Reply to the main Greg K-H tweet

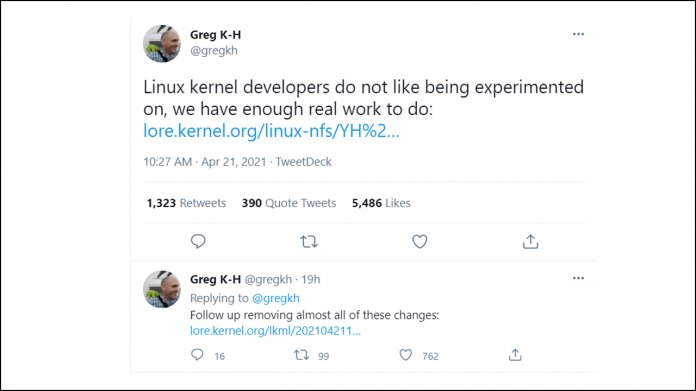tap(198, 241)
